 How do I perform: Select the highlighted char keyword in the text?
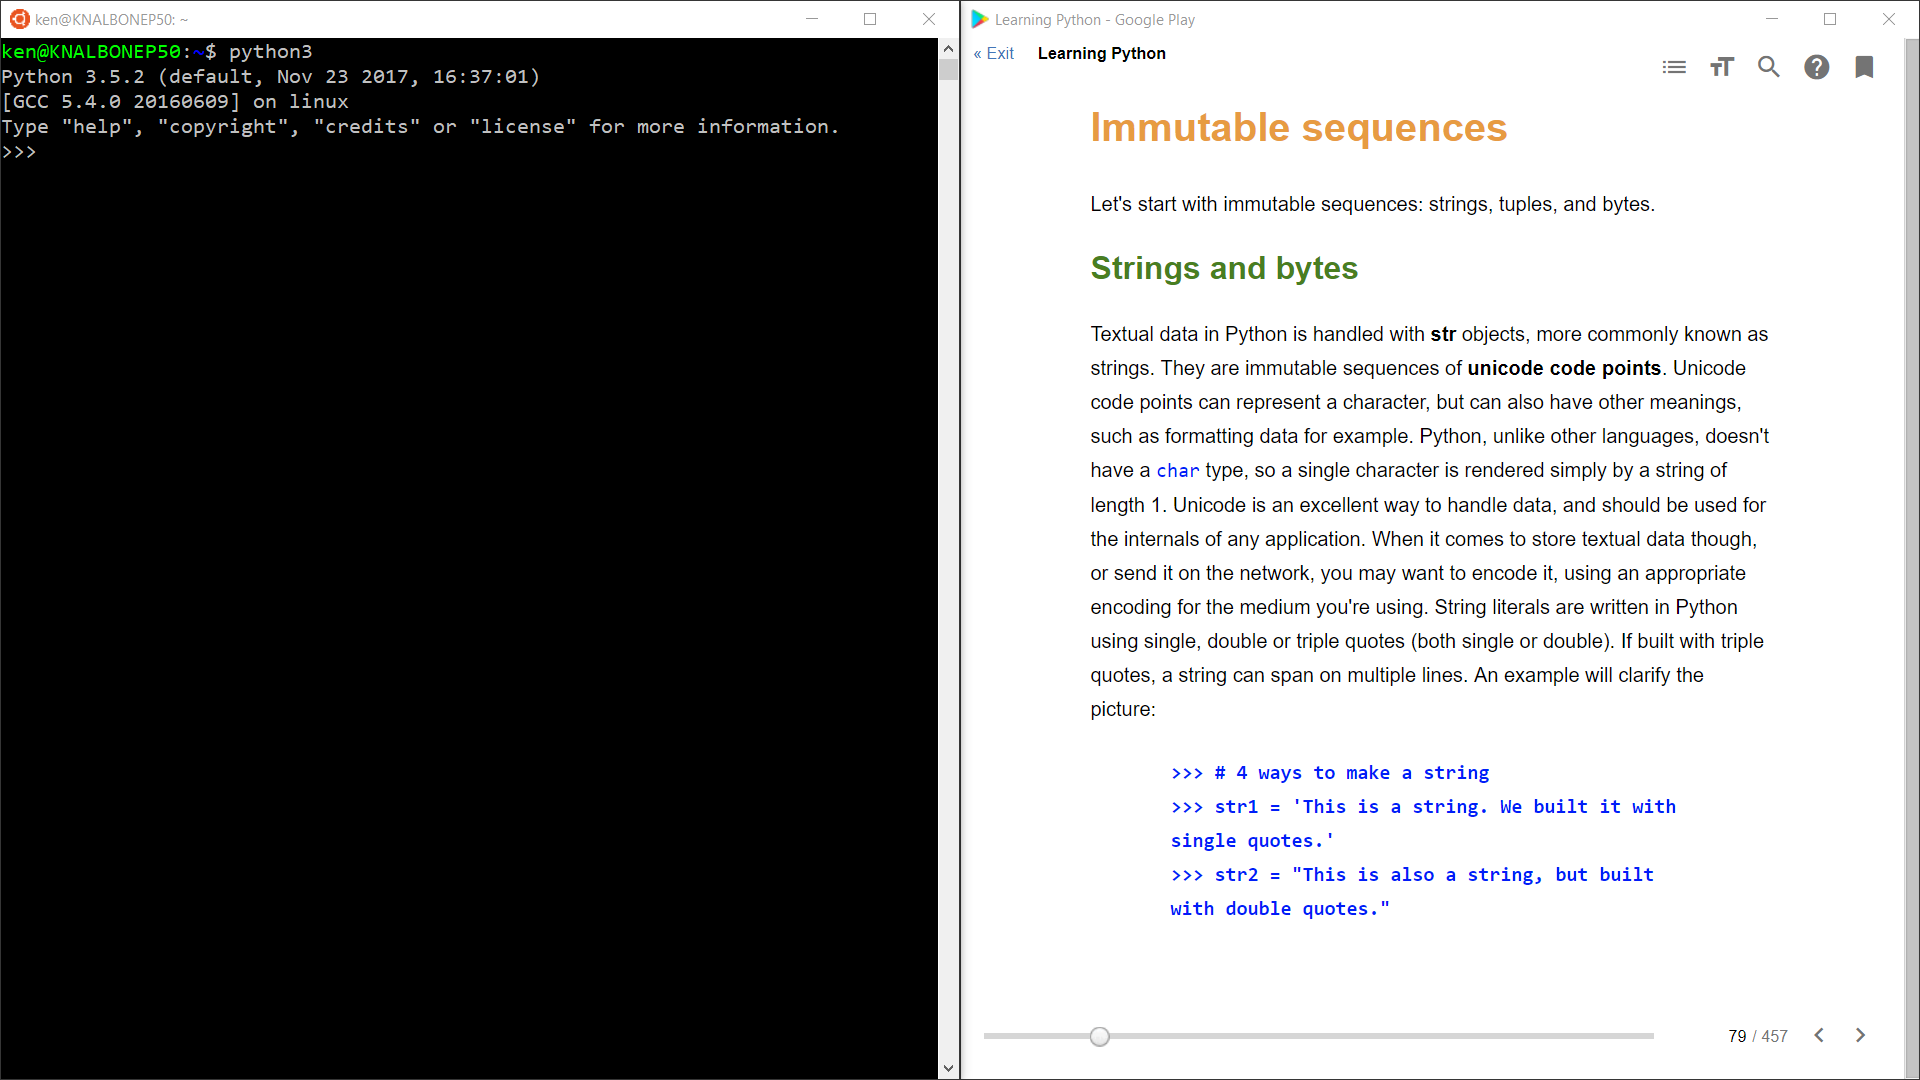(1178, 470)
